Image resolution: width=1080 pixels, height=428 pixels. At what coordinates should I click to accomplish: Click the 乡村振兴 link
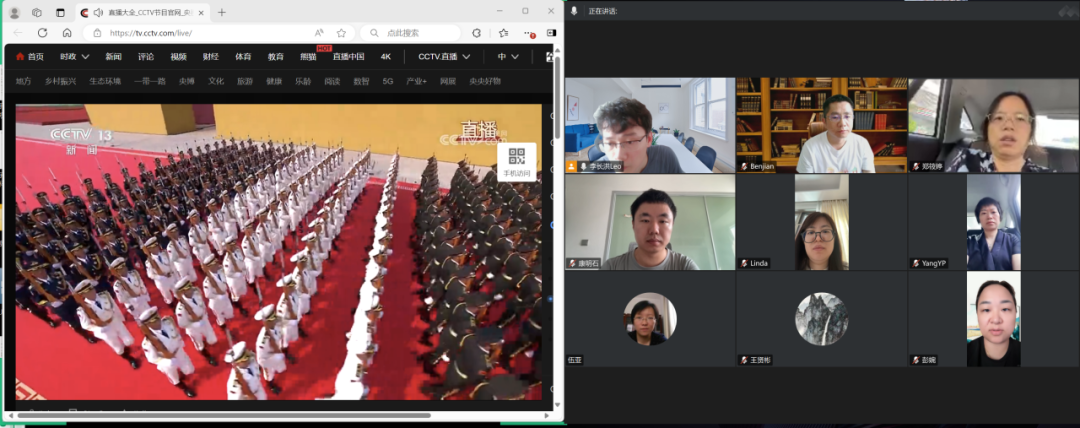click(x=61, y=81)
